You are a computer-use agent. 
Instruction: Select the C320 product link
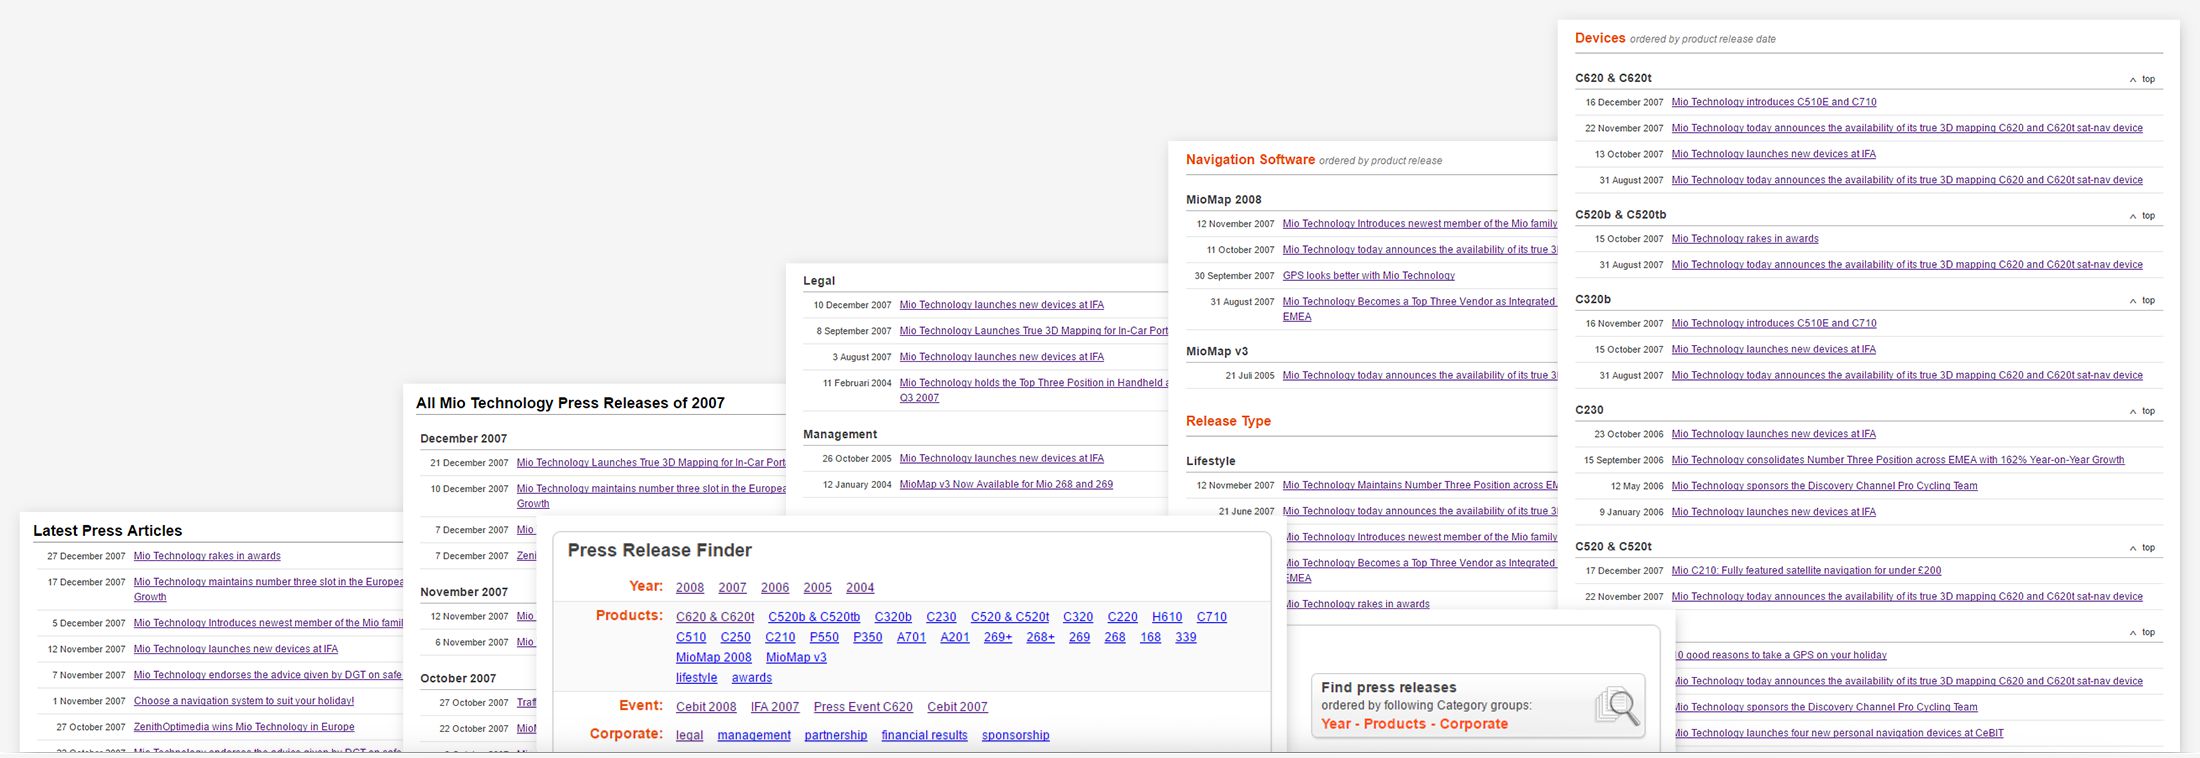pyautogui.click(x=1078, y=617)
